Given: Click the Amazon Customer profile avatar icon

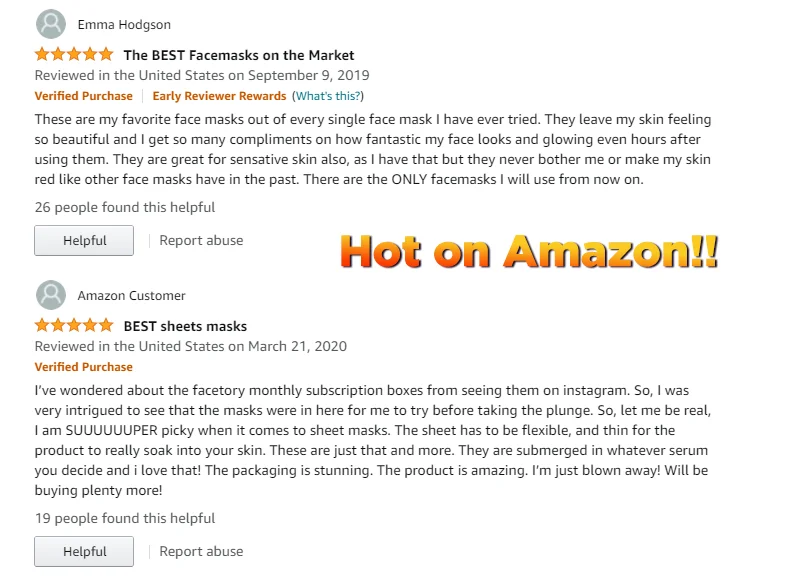Looking at the screenshot, I should (x=51, y=295).
